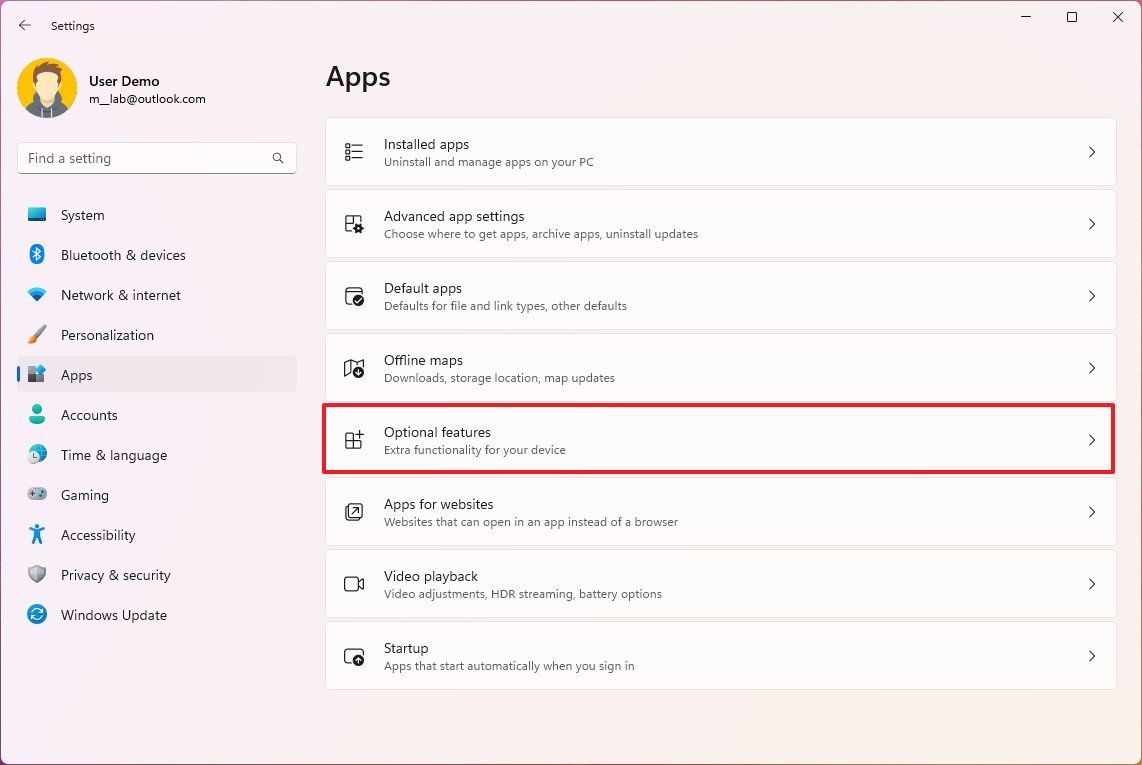1142x765 pixels.
Task: Click the Video playback camera icon
Action: [353, 583]
